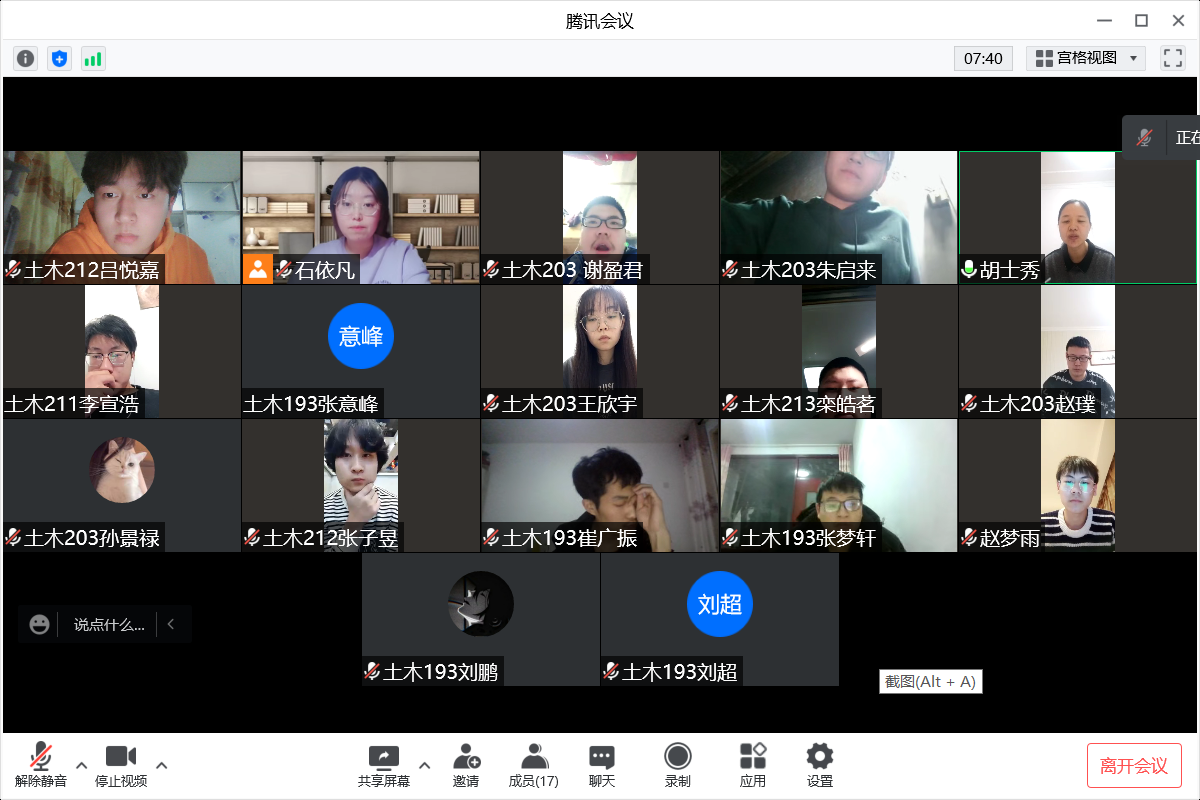Viewport: 1200px width, 800px height.
Task: Stop video (停止视频)
Action: tap(121, 765)
